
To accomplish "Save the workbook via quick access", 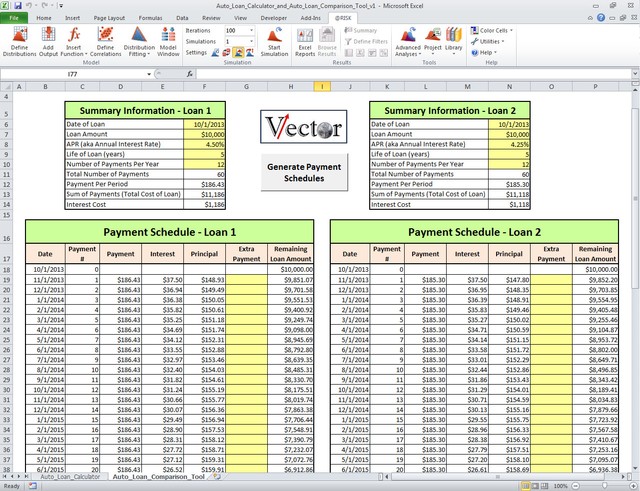I will click(18, 6).
